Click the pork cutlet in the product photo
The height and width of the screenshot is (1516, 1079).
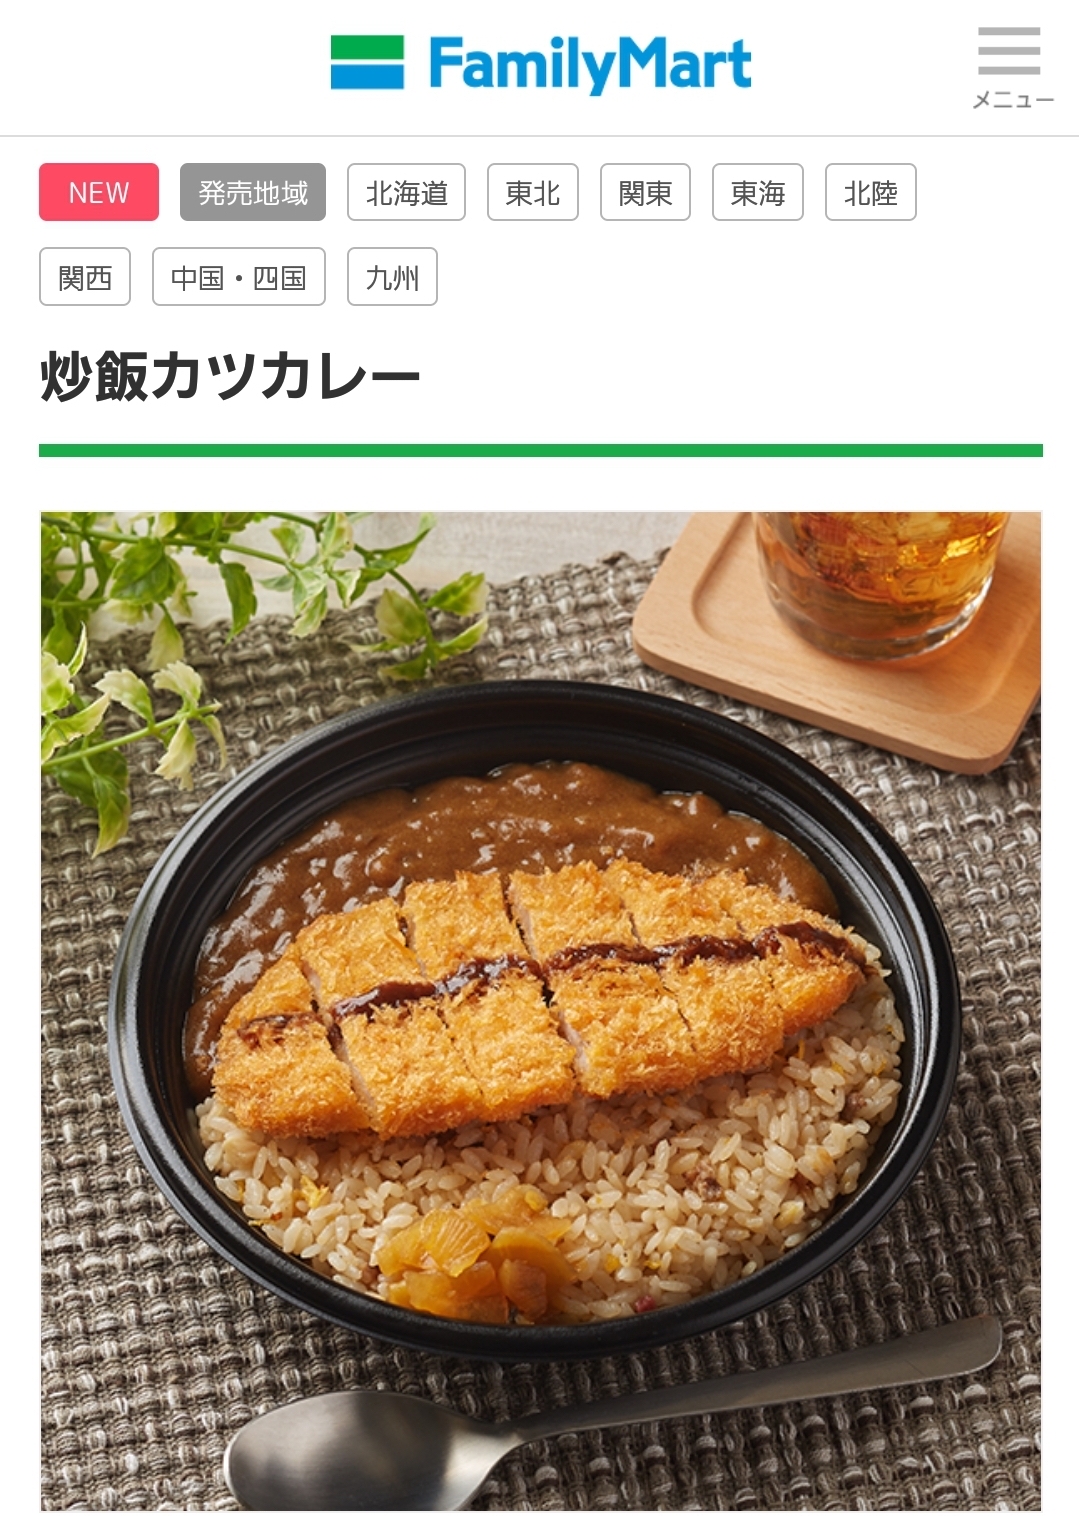click(540, 1000)
